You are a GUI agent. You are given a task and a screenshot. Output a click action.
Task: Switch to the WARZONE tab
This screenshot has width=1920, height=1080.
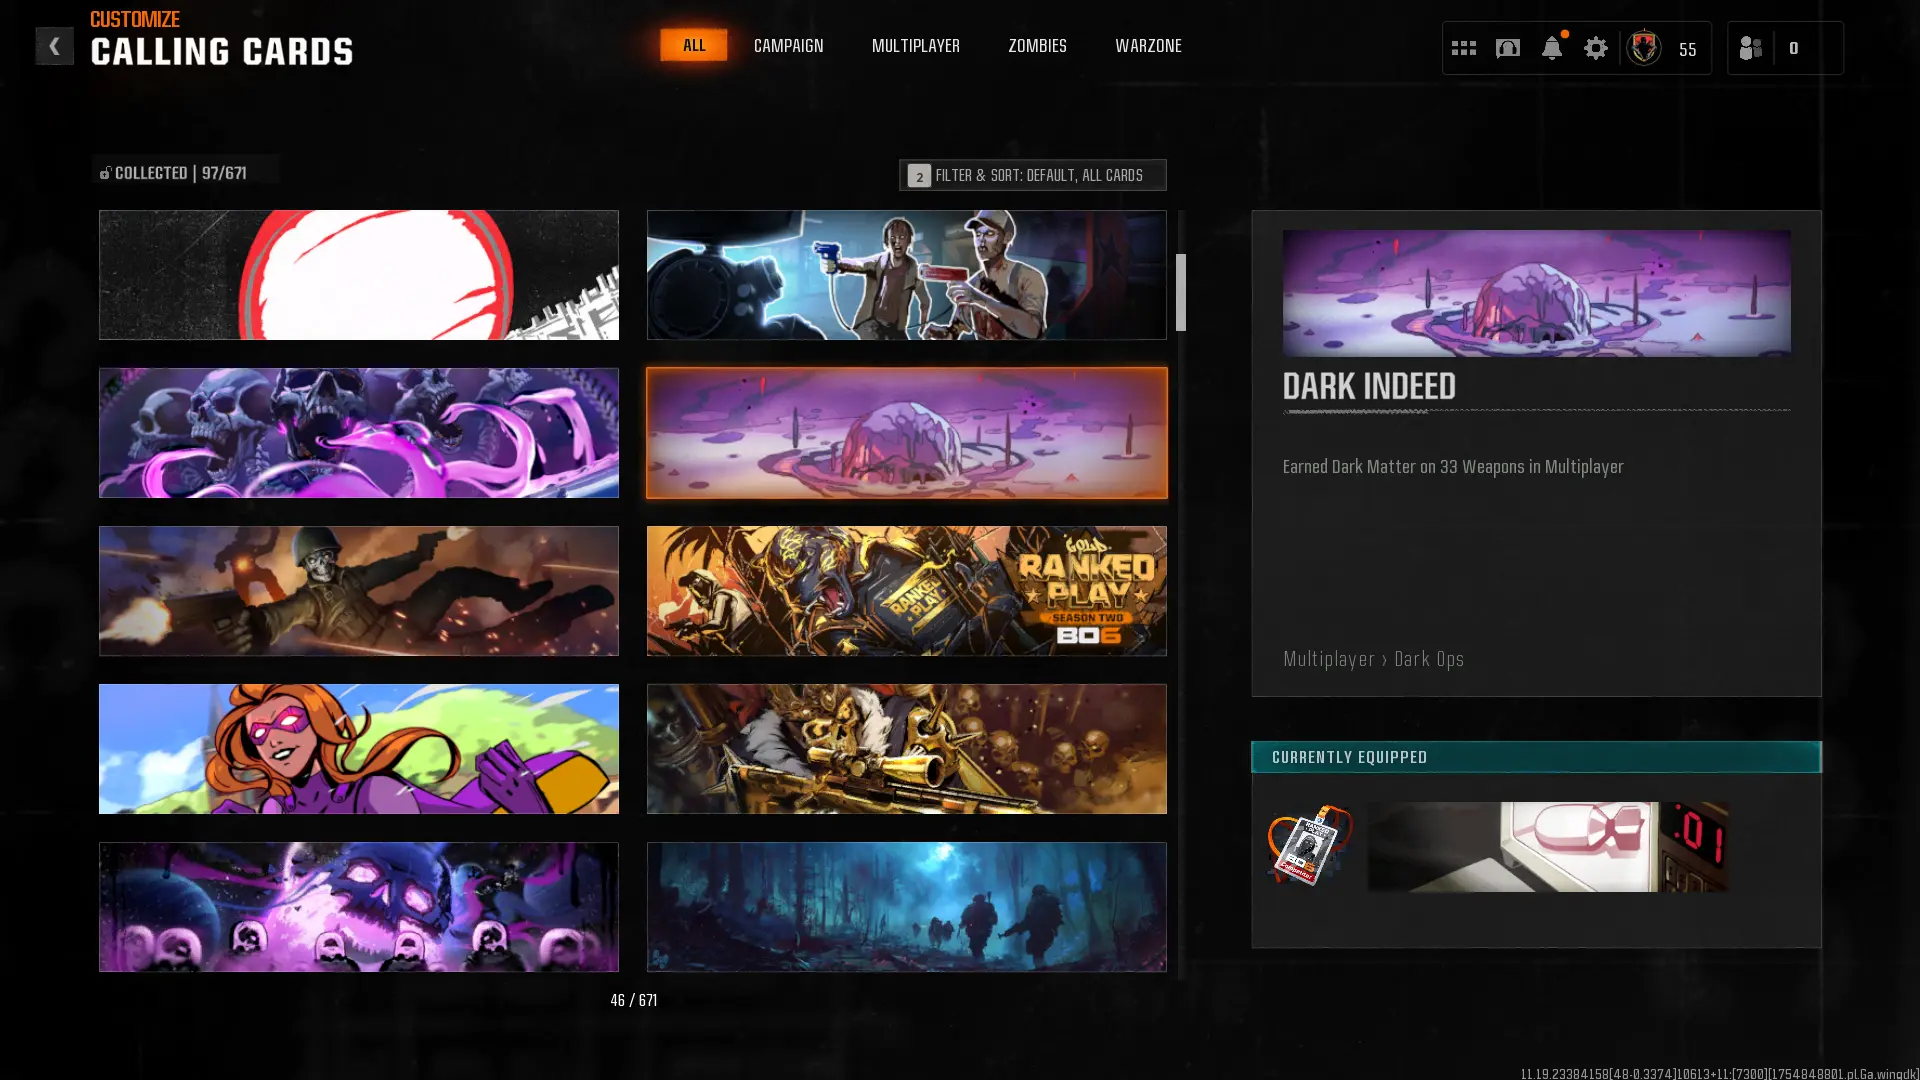(1148, 46)
